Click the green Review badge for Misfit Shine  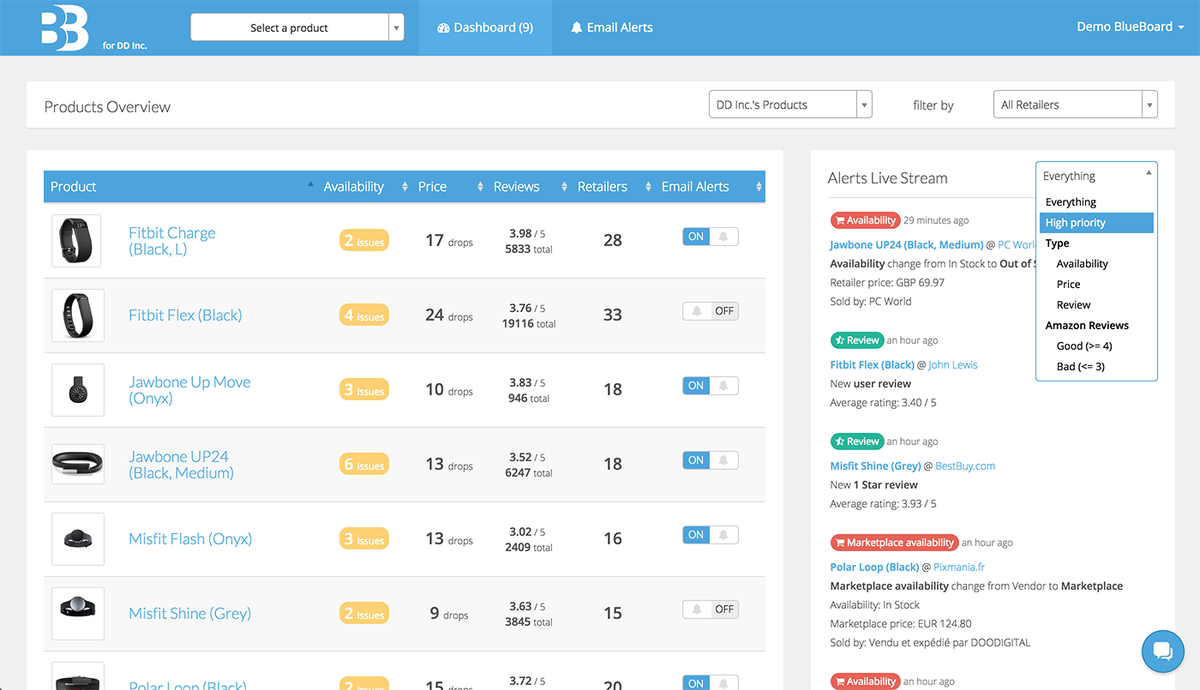click(x=857, y=441)
